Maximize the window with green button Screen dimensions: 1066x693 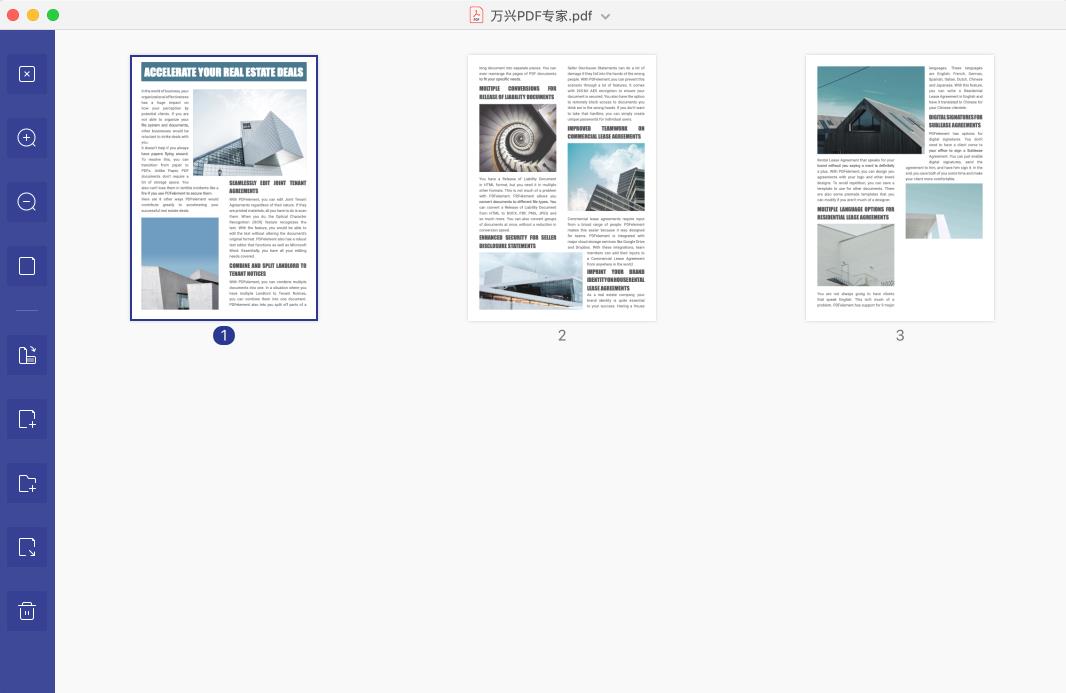point(53,15)
